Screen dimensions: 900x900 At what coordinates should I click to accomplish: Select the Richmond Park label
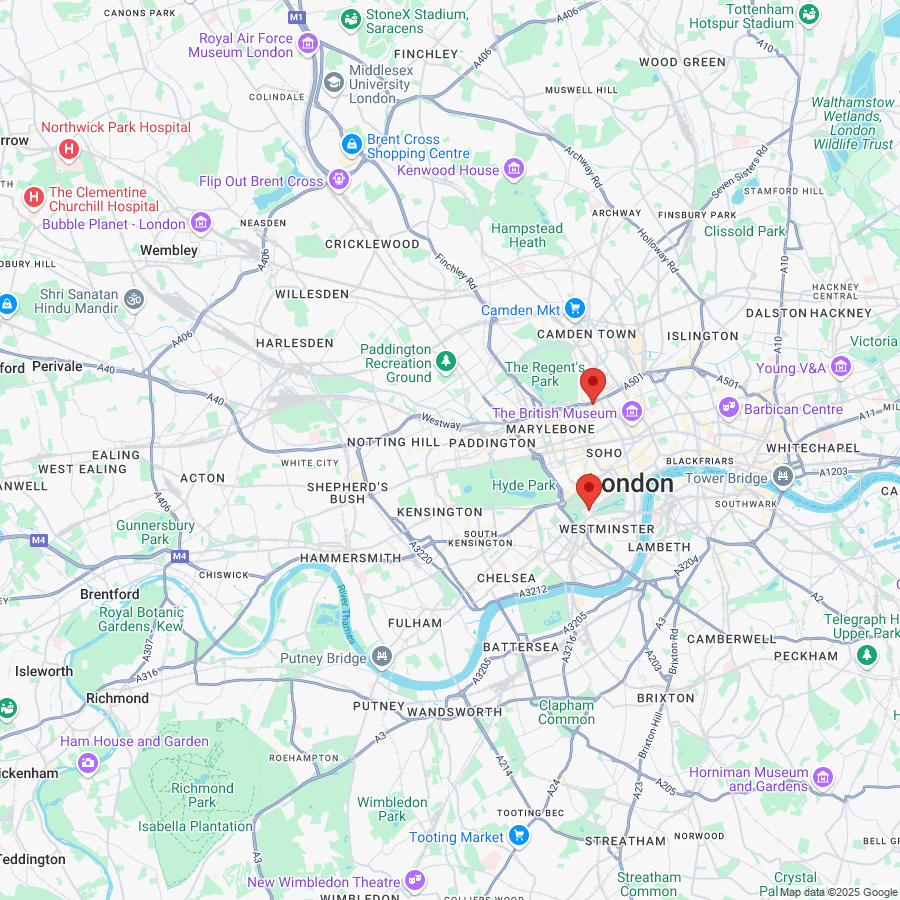pos(202,796)
